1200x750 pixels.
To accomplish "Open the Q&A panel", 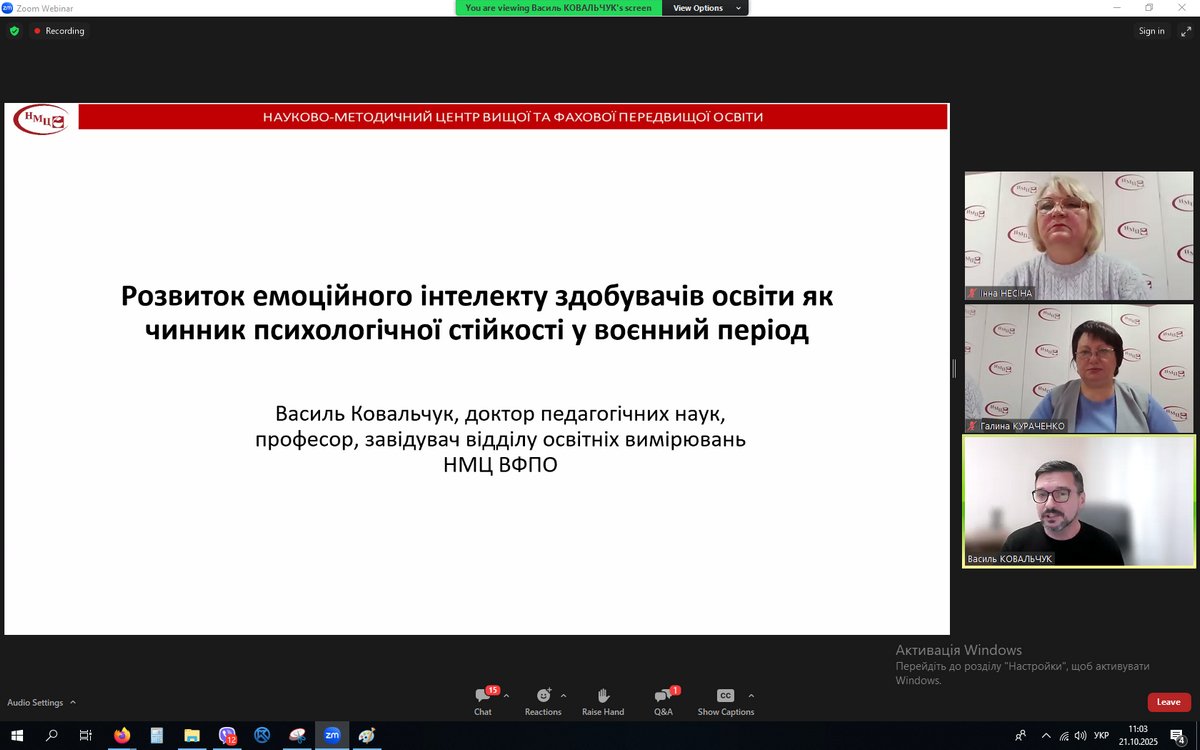I will click(663, 699).
